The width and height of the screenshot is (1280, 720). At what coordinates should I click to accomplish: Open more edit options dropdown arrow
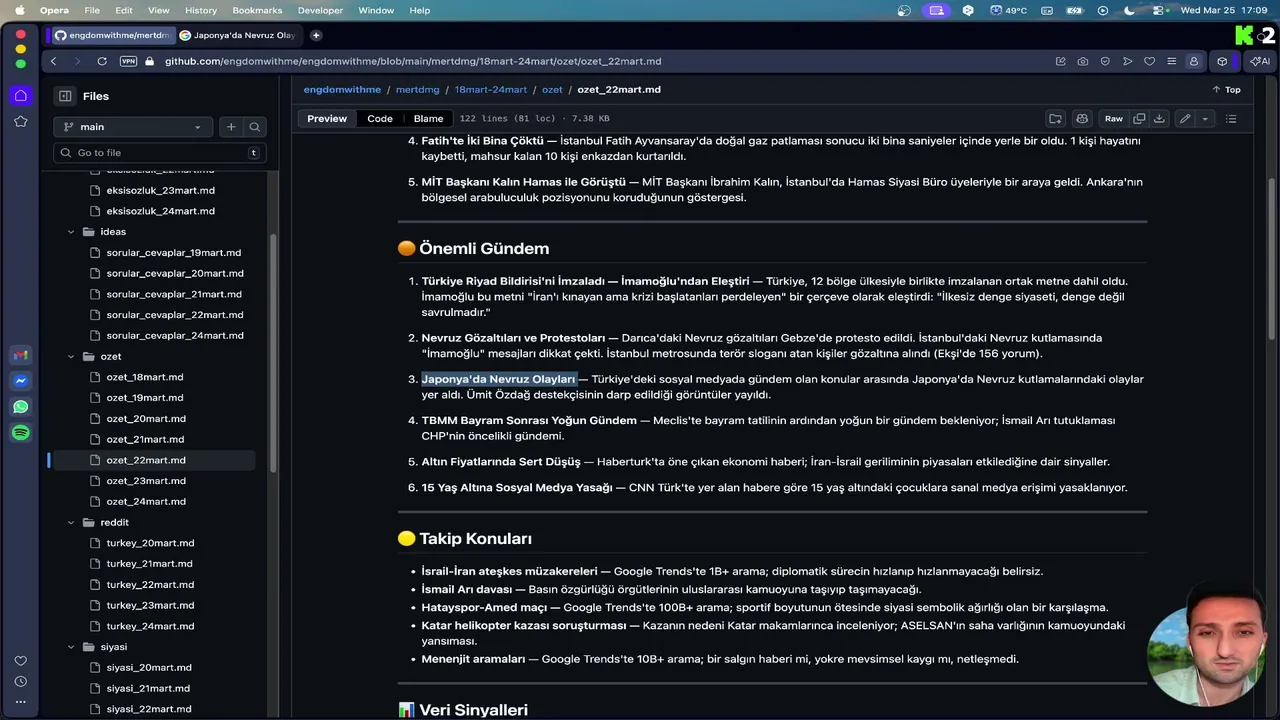click(x=1205, y=119)
